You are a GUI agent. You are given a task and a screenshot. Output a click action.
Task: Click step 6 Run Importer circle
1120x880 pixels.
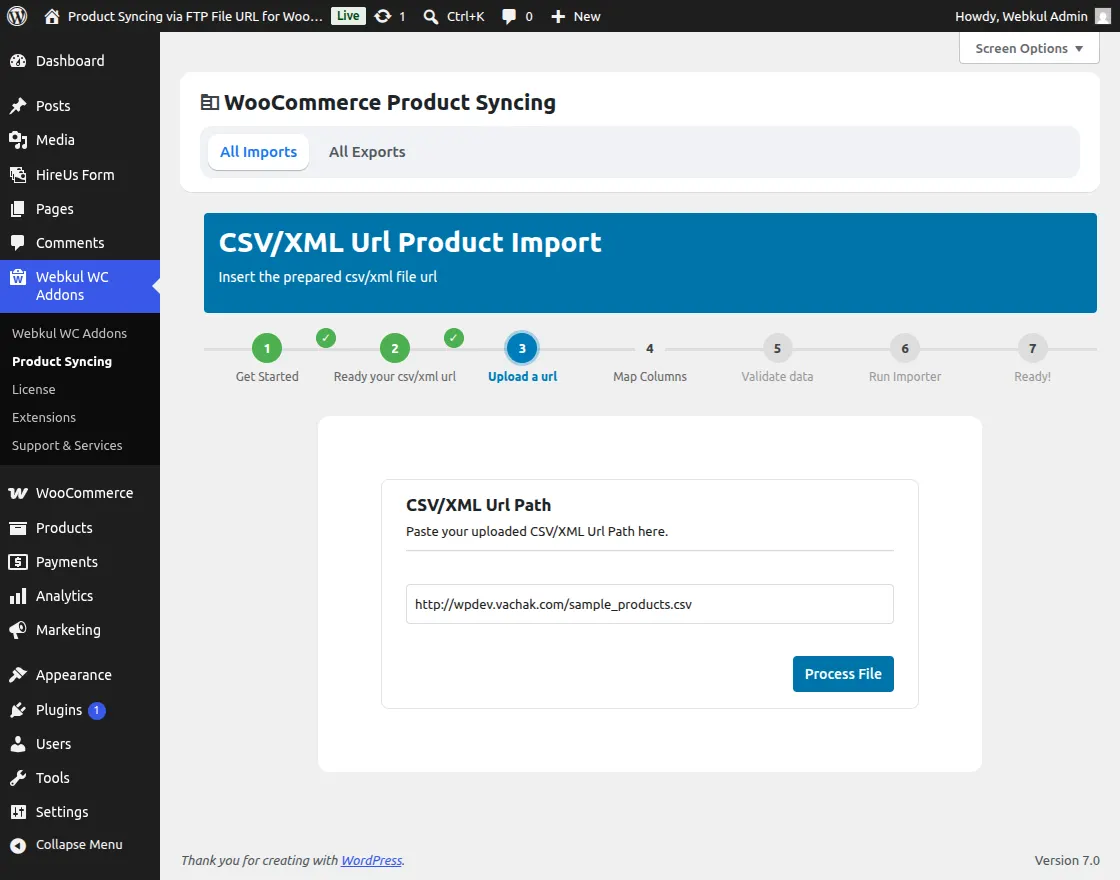pos(905,349)
